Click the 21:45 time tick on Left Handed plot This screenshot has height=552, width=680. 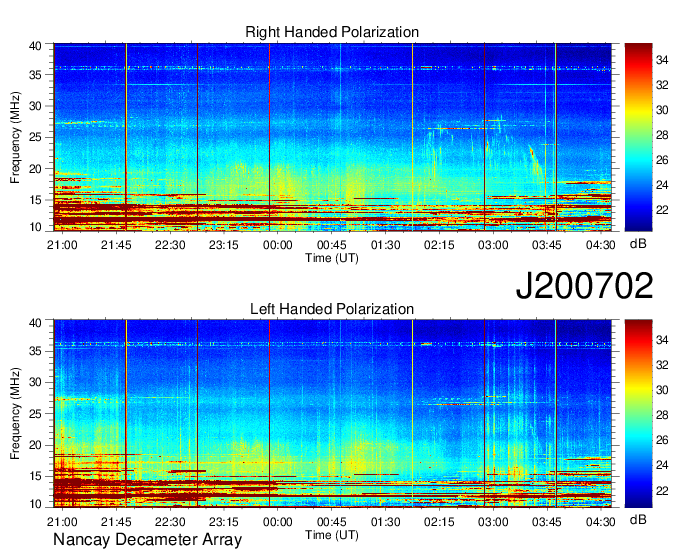click(116, 522)
